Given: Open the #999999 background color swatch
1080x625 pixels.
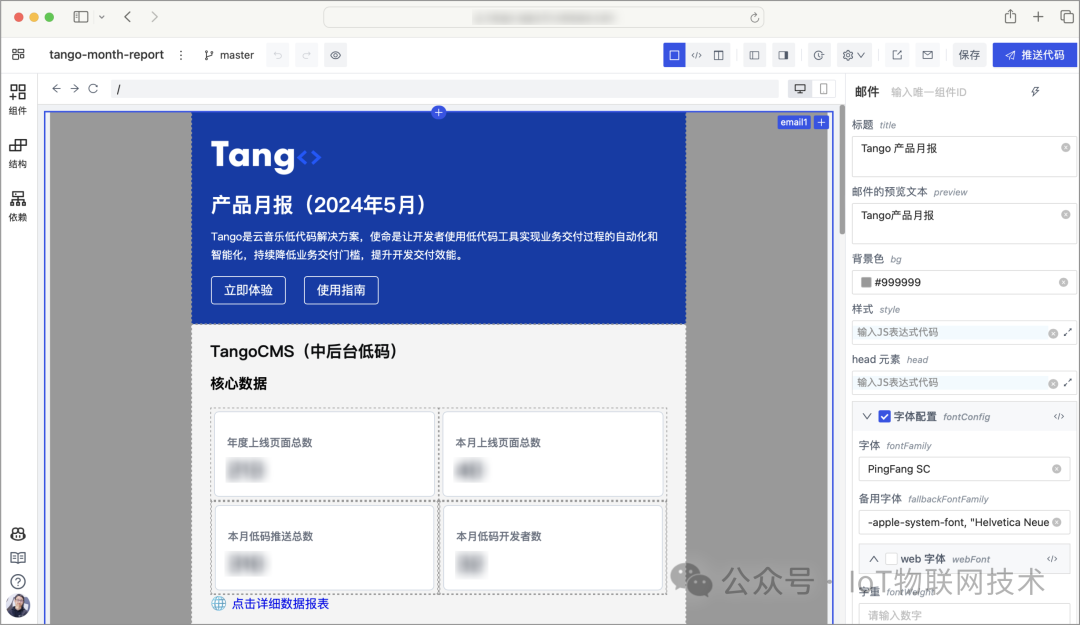Looking at the screenshot, I should click(866, 282).
